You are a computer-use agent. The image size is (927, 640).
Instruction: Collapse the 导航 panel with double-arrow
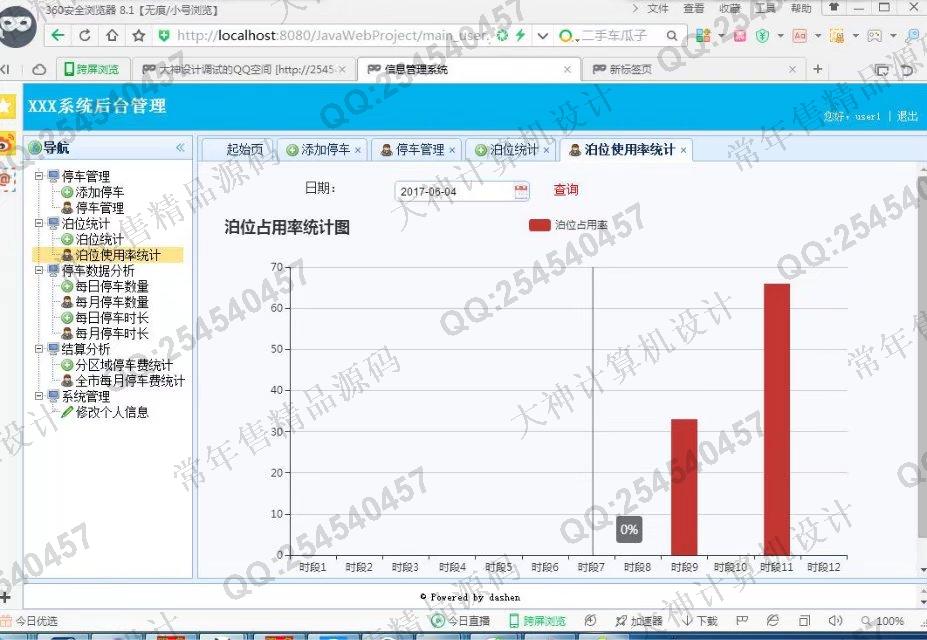tap(180, 148)
